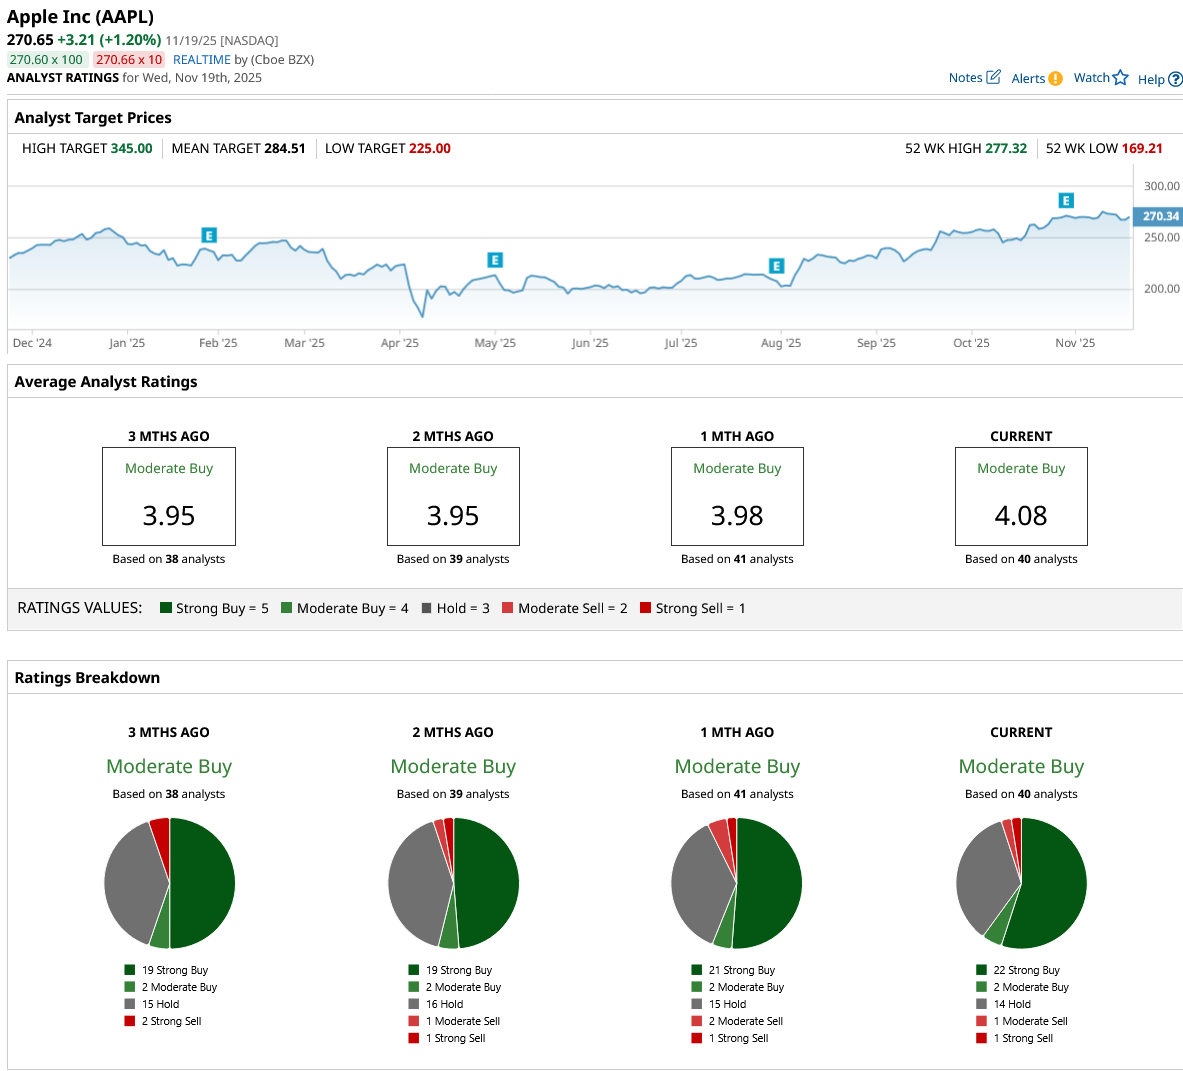
Task: Click the Hold gray legend swatch
Action: [x=427, y=608]
